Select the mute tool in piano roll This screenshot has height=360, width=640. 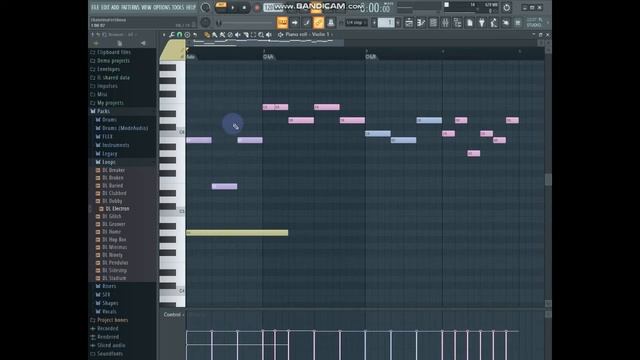(x=238, y=35)
